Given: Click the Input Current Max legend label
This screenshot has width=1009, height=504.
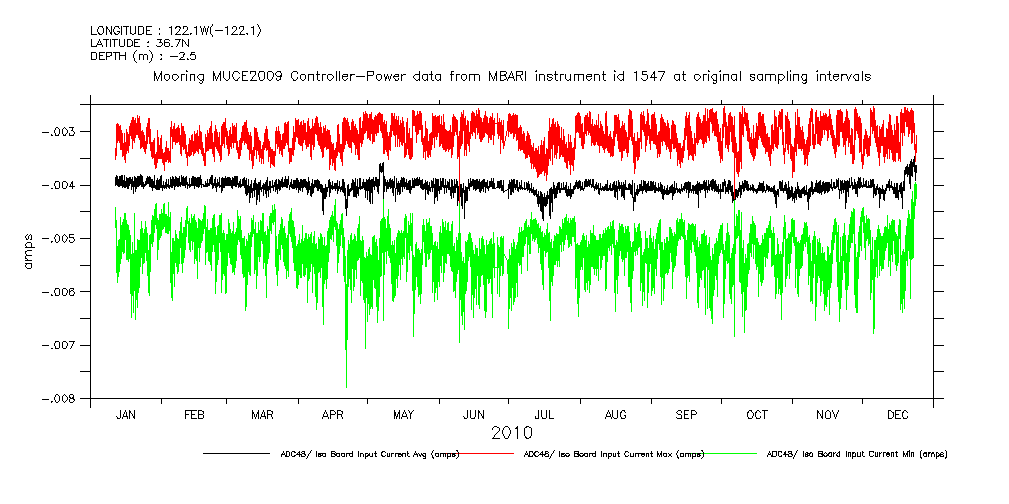Looking at the screenshot, I should tap(613, 454).
